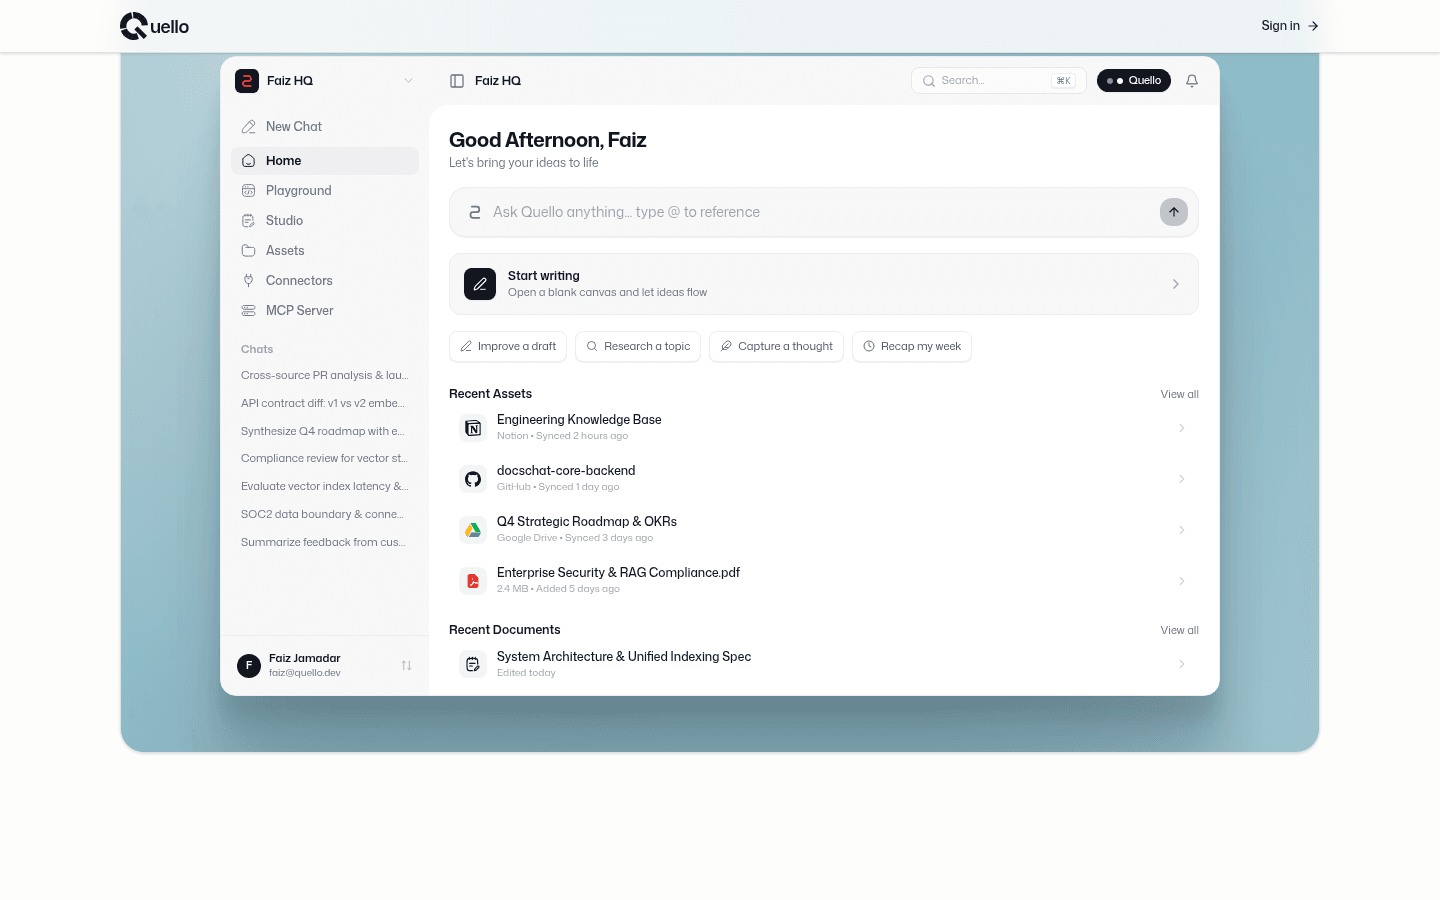Go to Home in the sidebar
1440x900 pixels.
point(325,161)
